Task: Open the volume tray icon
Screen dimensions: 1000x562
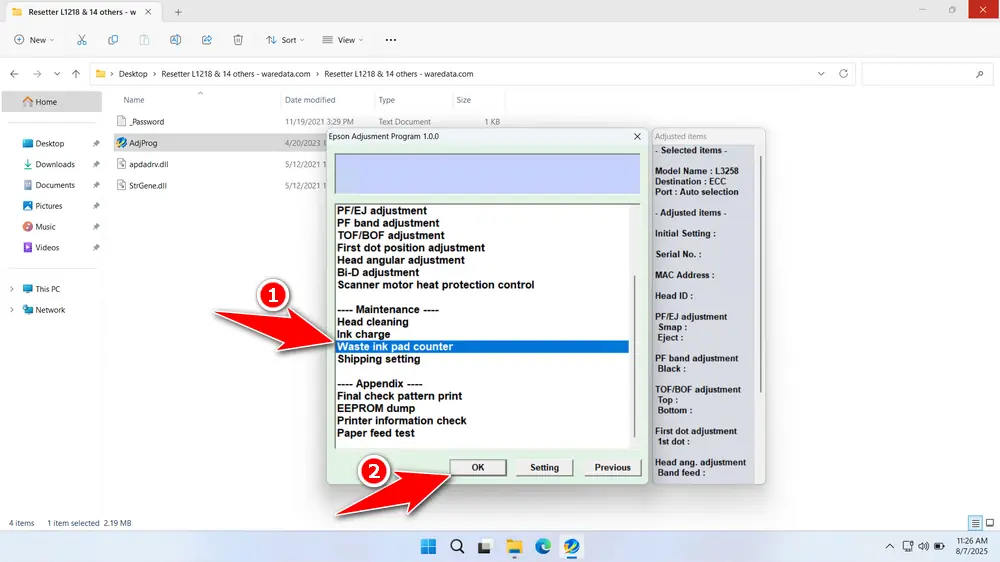Action: tap(923, 546)
